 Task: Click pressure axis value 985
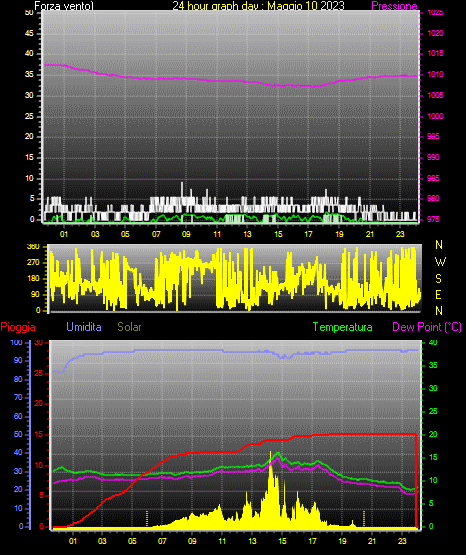point(433,178)
